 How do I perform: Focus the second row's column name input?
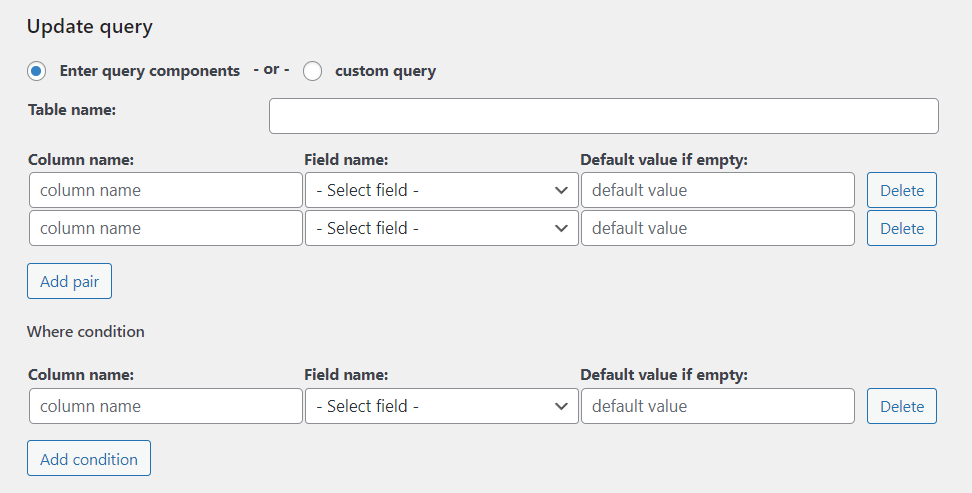coord(166,228)
